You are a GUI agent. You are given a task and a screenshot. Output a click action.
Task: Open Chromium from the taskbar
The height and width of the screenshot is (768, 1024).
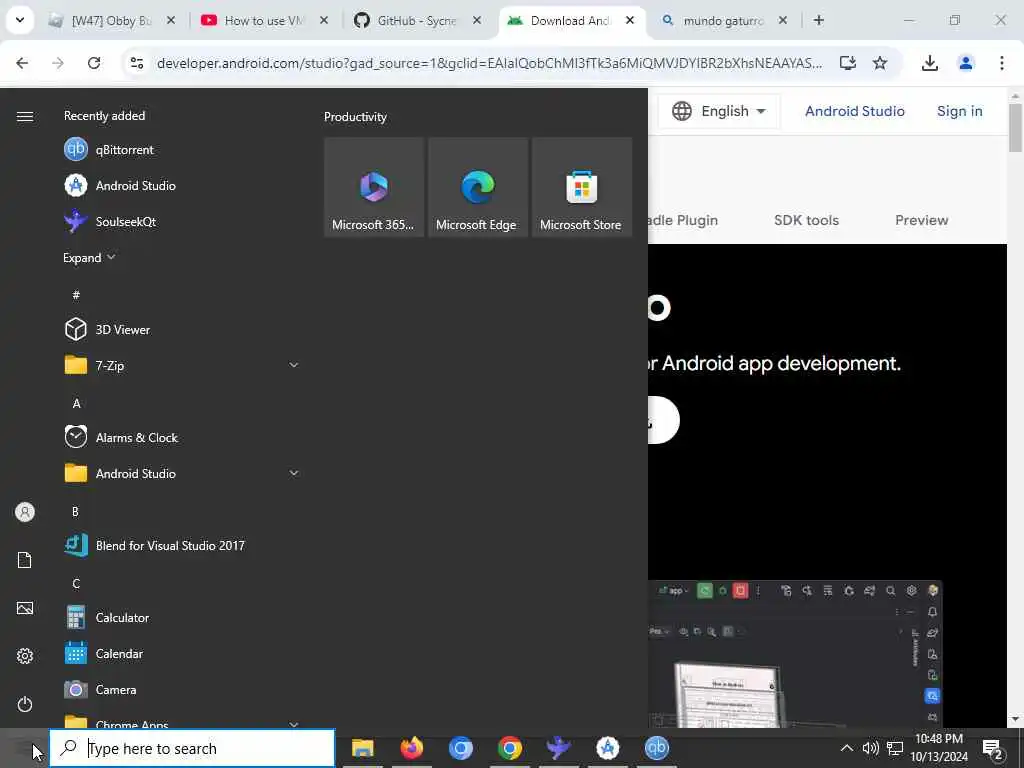(x=460, y=748)
